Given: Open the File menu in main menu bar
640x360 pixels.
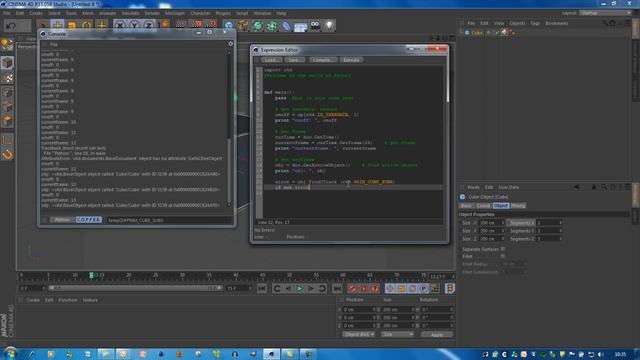Looking at the screenshot, I should click(x=7, y=13).
